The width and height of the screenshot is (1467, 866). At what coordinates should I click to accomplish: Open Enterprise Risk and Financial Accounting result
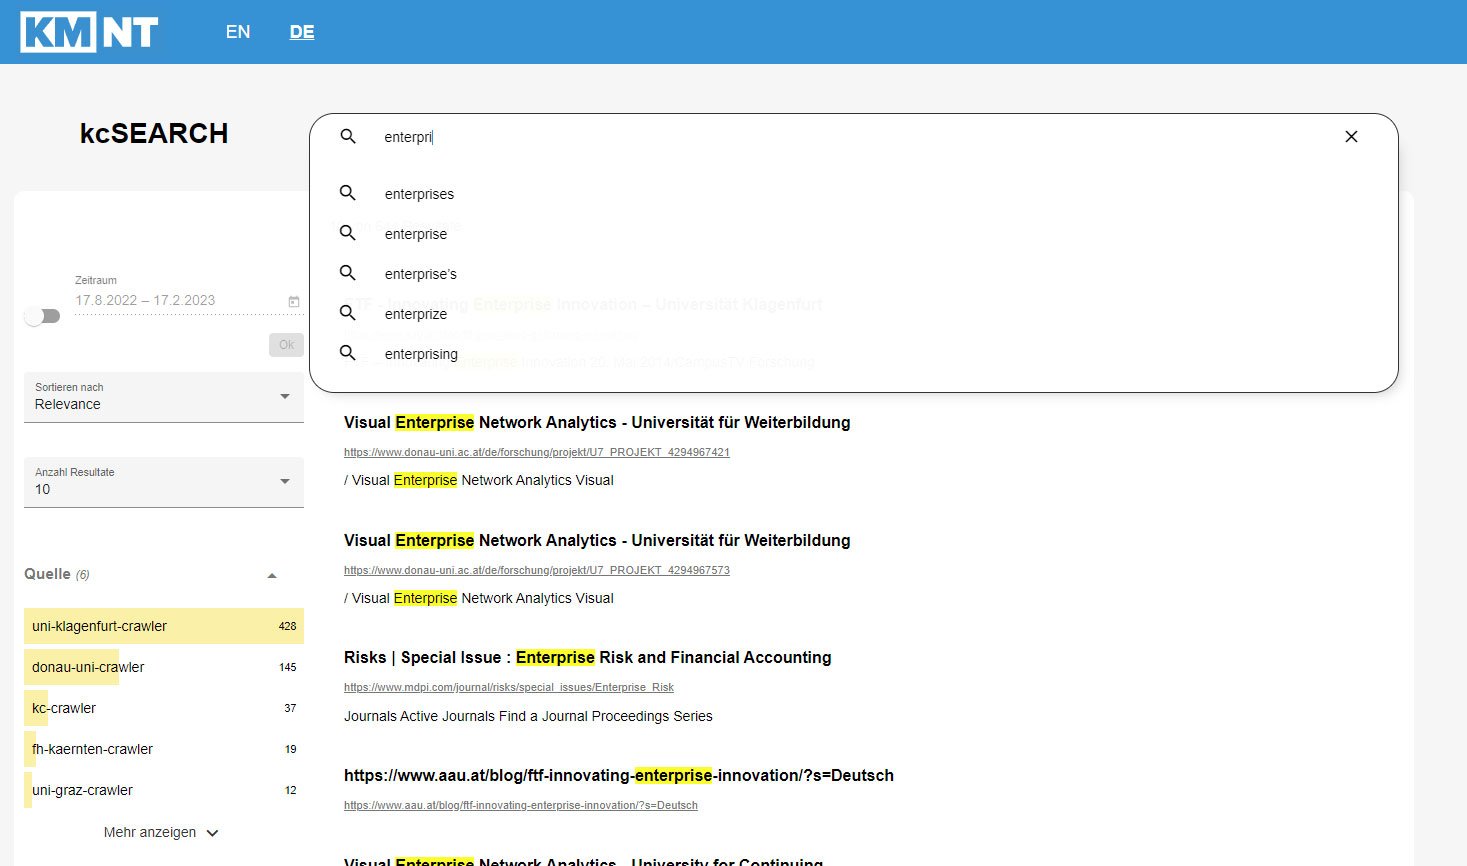(587, 657)
